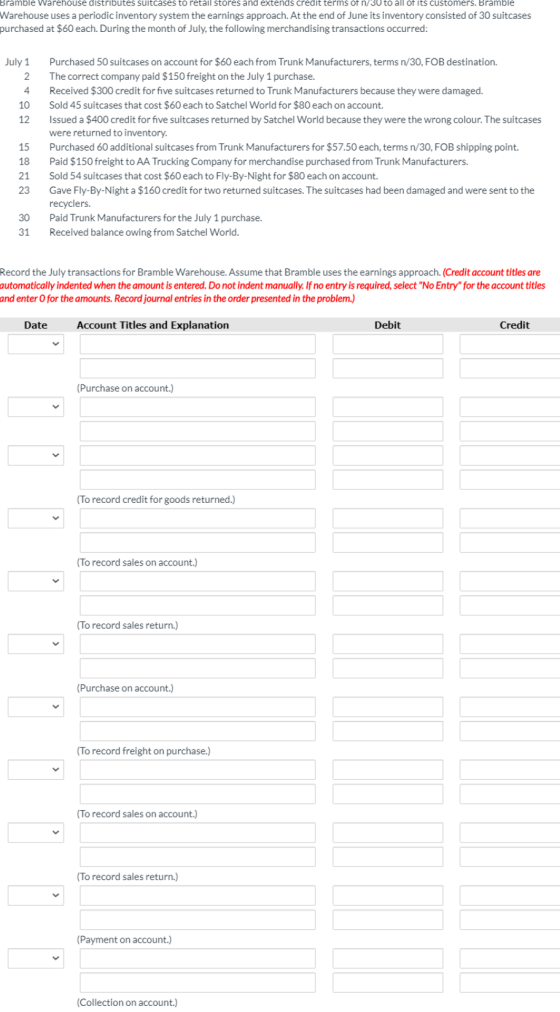Click first-line credit field of Payment on account entry
The width and height of the screenshot is (560, 1012).
click(x=510, y=896)
